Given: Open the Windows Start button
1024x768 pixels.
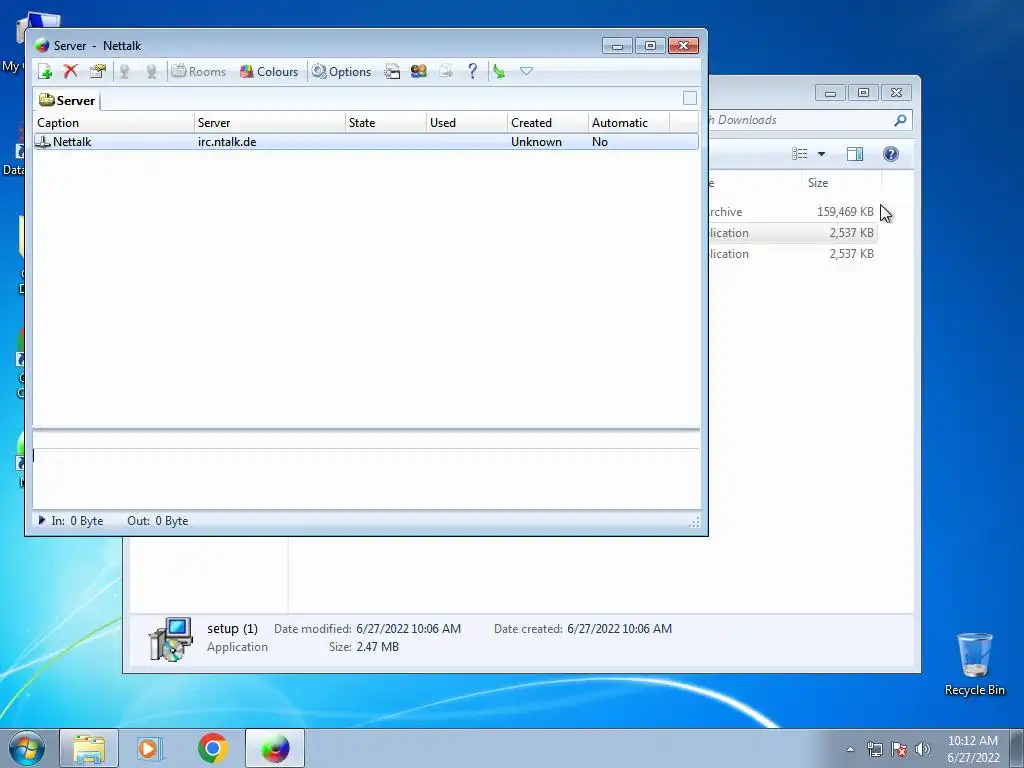Looking at the screenshot, I should (26, 748).
